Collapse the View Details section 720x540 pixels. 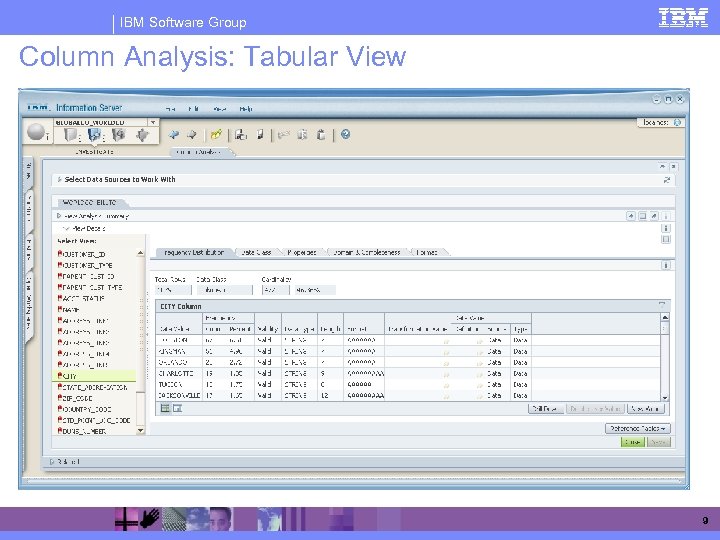[66, 228]
